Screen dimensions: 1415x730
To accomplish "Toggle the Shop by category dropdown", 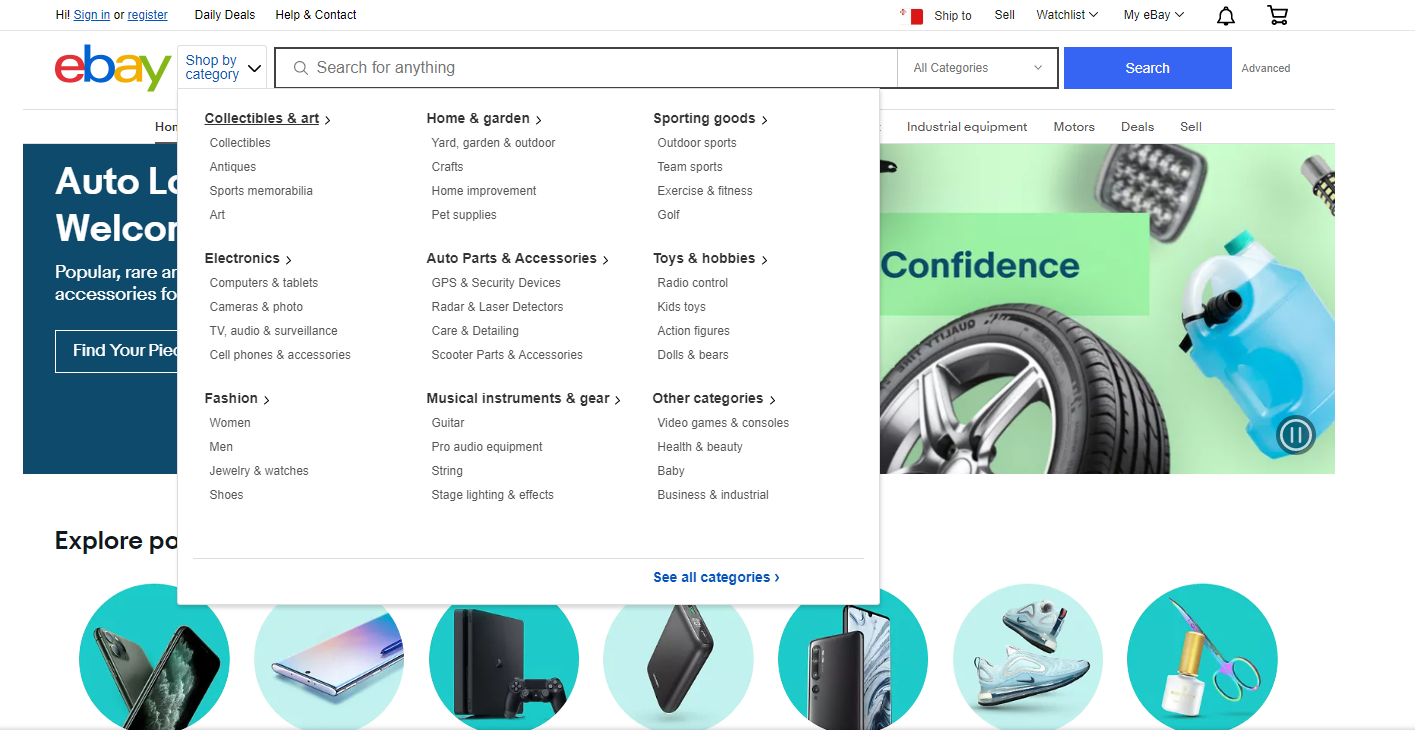I will tap(222, 68).
